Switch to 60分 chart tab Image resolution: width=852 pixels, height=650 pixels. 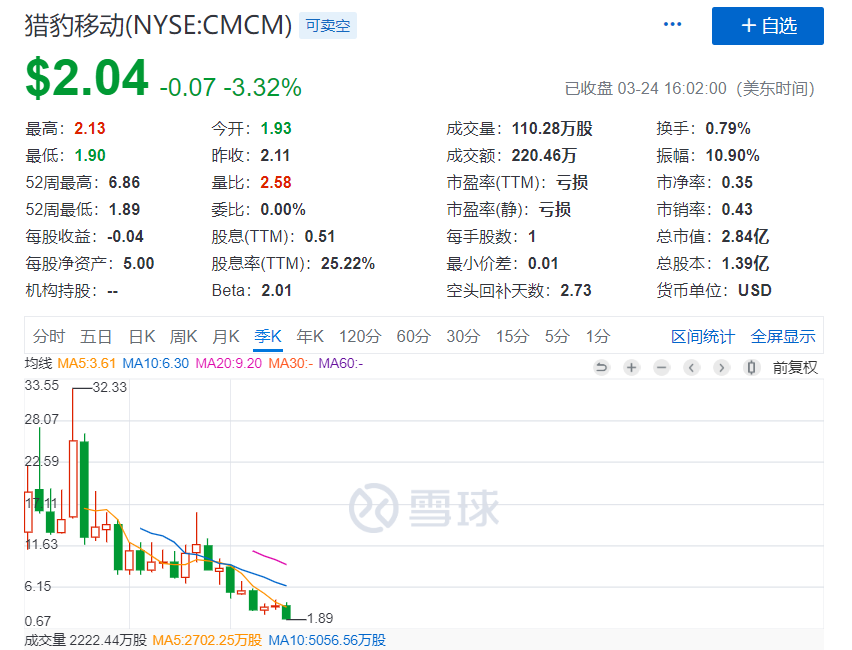414,336
